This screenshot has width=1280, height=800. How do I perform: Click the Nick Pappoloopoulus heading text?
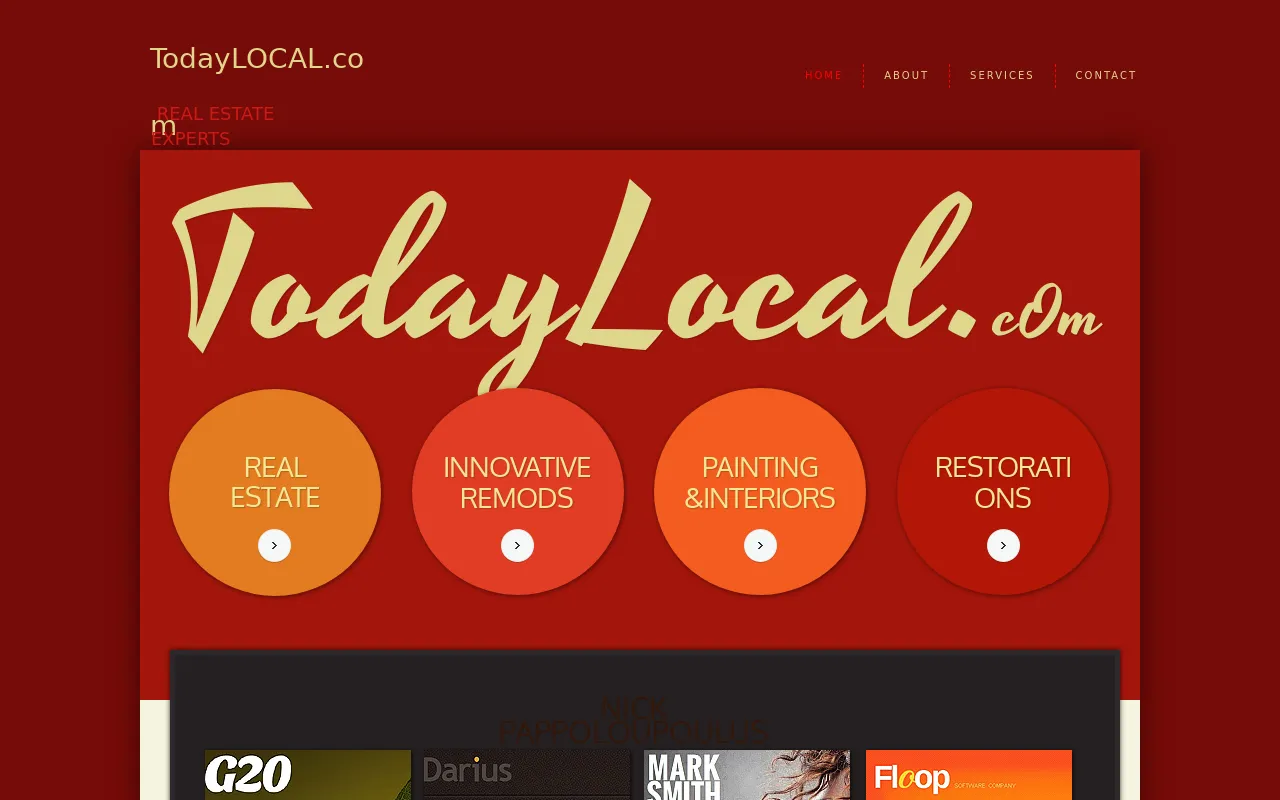633,720
